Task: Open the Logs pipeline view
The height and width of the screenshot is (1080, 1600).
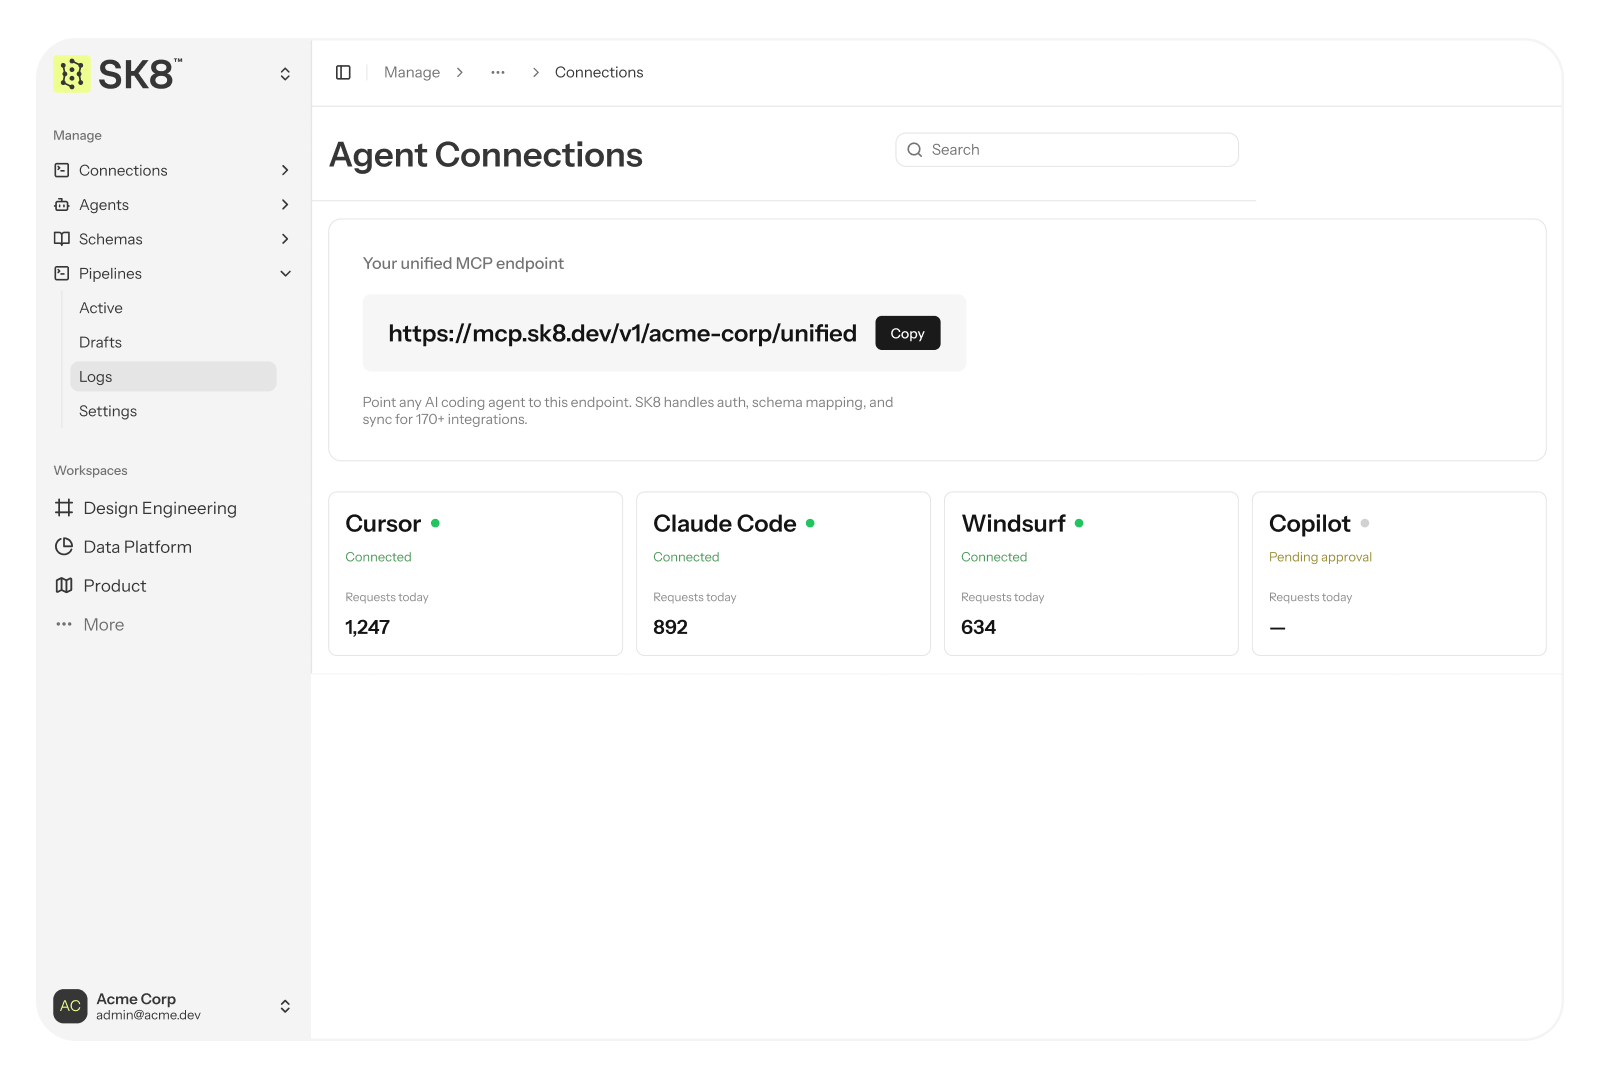Action: click(95, 376)
